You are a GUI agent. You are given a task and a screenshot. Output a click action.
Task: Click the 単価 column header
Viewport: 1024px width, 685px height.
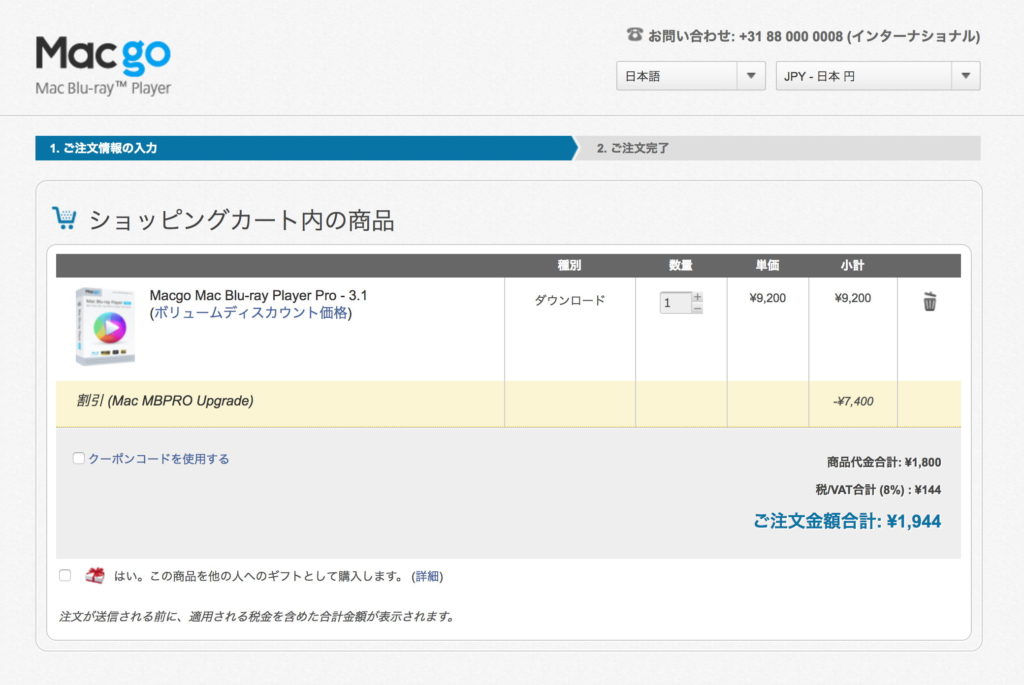[767, 265]
